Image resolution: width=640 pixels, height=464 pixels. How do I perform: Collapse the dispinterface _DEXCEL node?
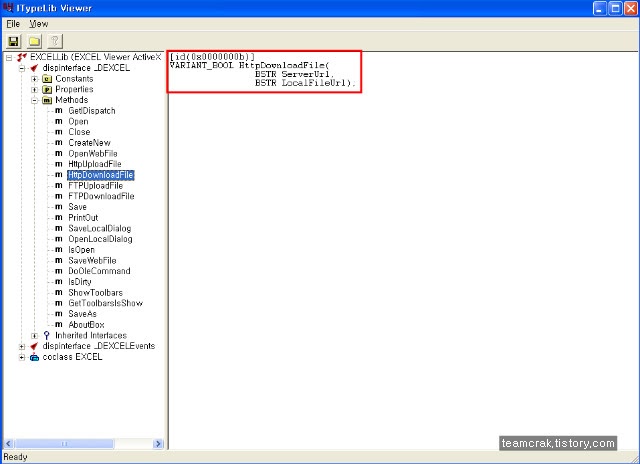point(22,68)
